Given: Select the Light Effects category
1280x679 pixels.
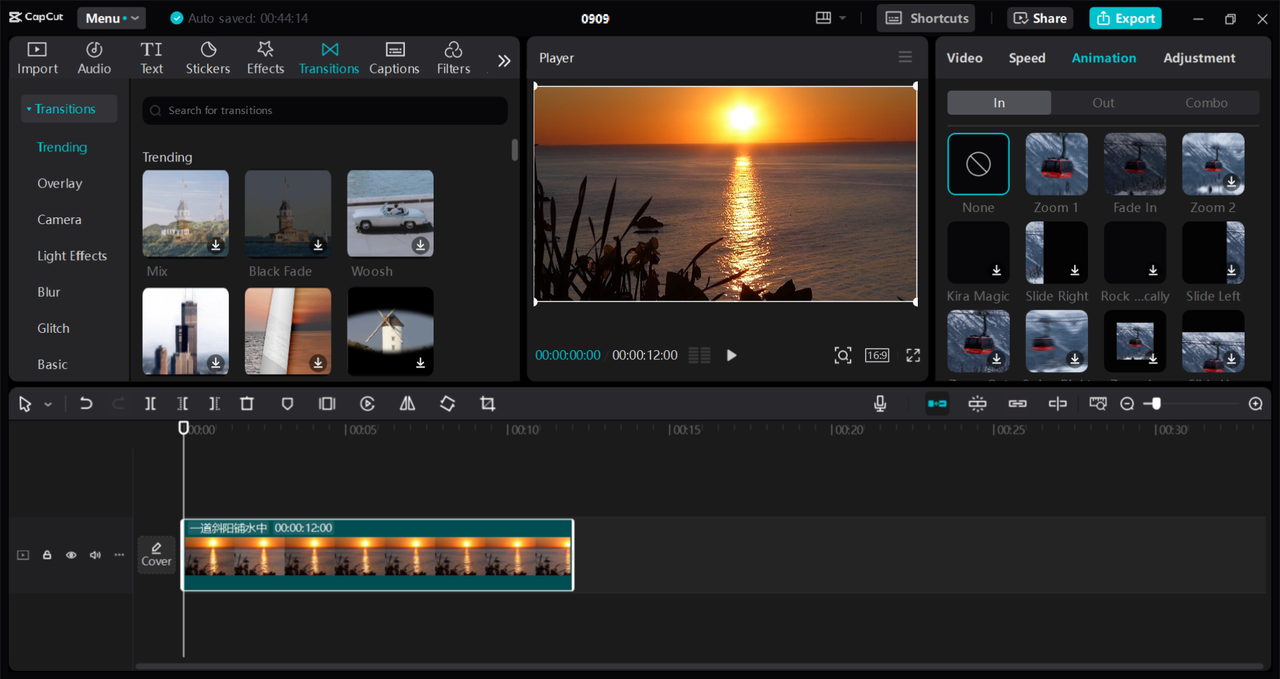Looking at the screenshot, I should pos(72,256).
